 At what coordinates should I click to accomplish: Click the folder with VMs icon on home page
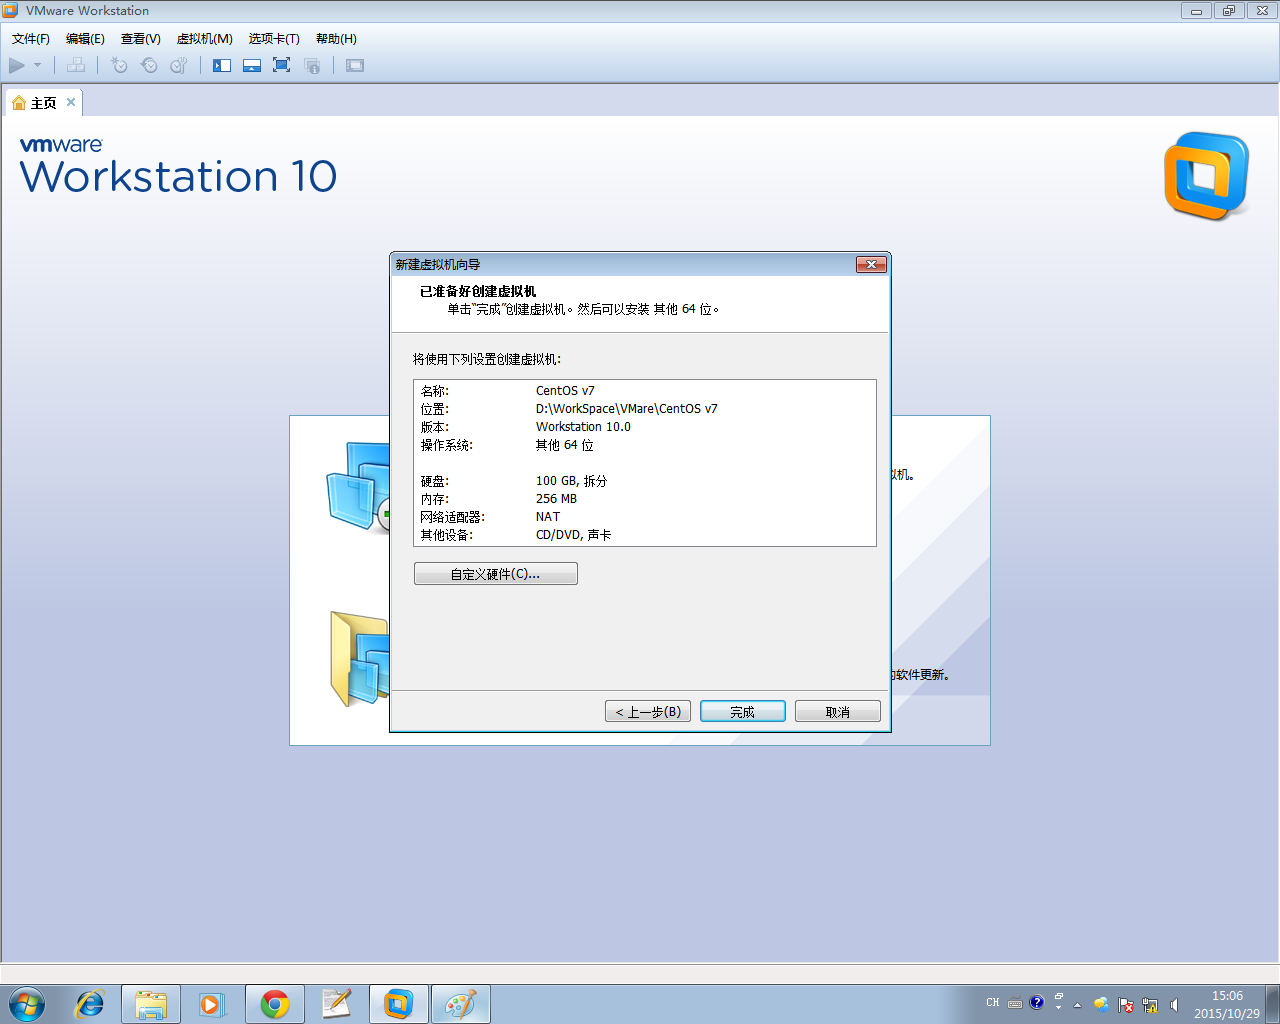point(359,660)
